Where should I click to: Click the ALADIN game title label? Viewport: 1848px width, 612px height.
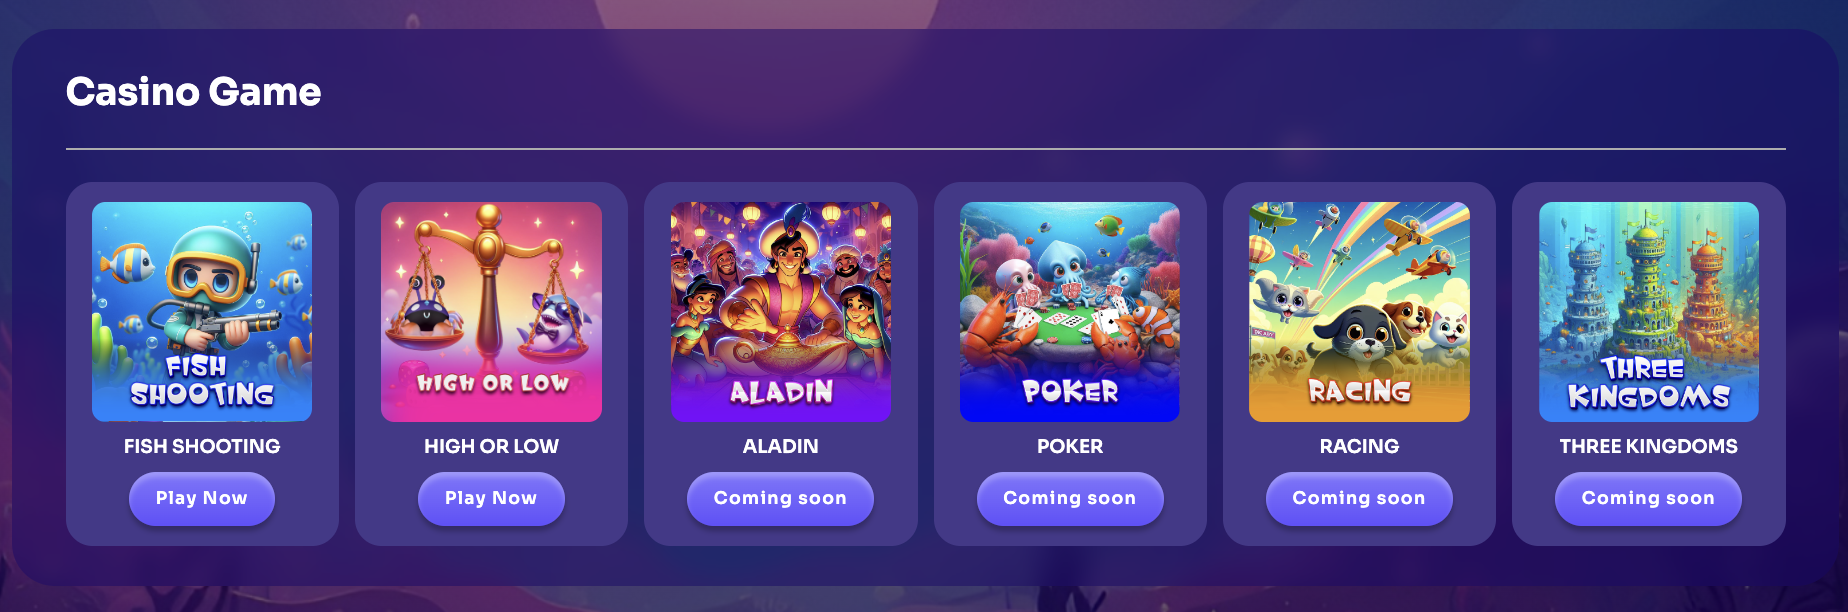click(x=781, y=446)
